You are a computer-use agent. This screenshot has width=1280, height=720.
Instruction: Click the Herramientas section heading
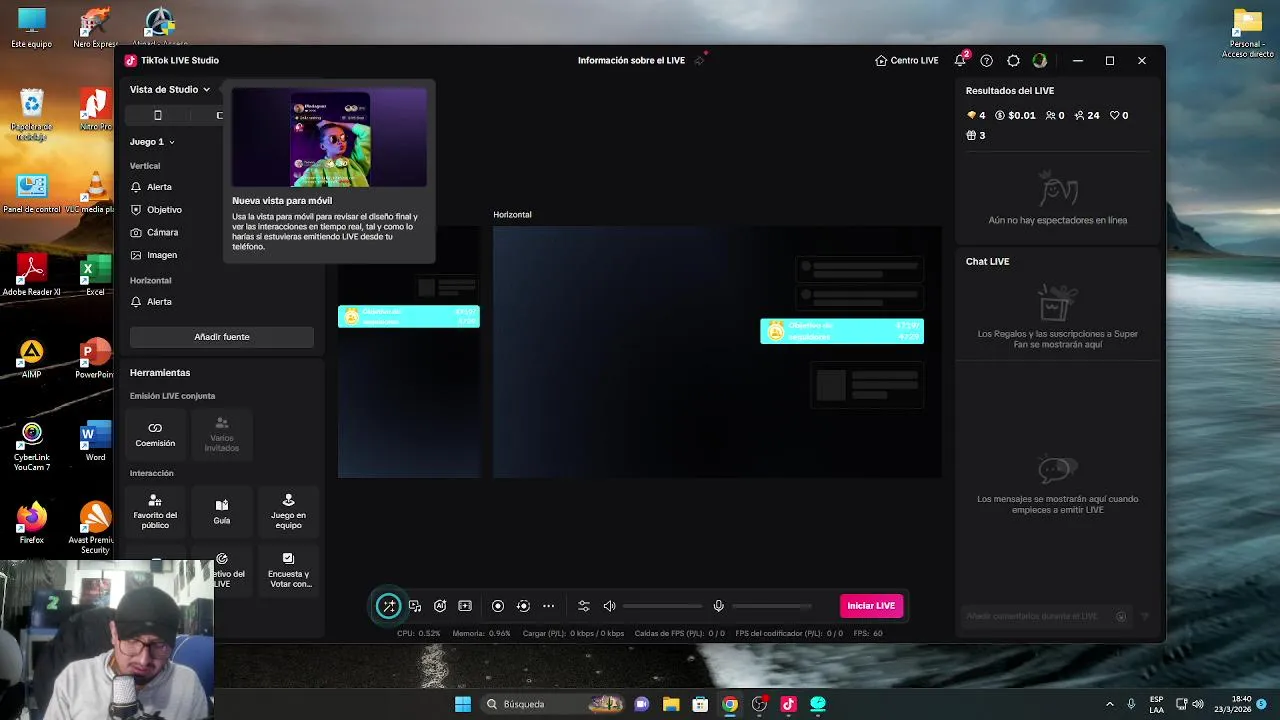pos(160,373)
